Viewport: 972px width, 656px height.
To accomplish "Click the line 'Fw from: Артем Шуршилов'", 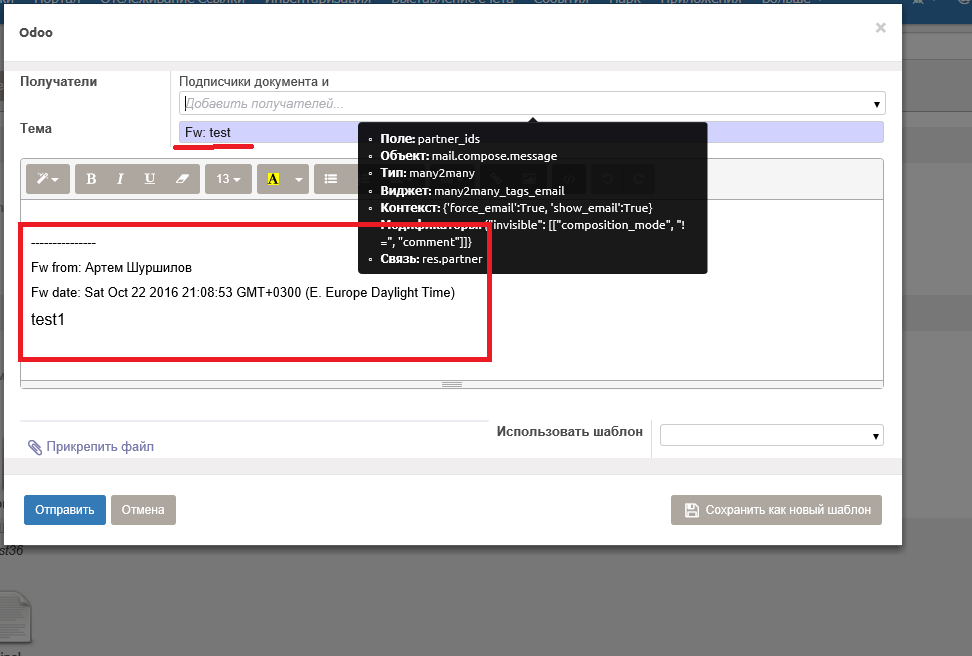I will click(x=112, y=267).
